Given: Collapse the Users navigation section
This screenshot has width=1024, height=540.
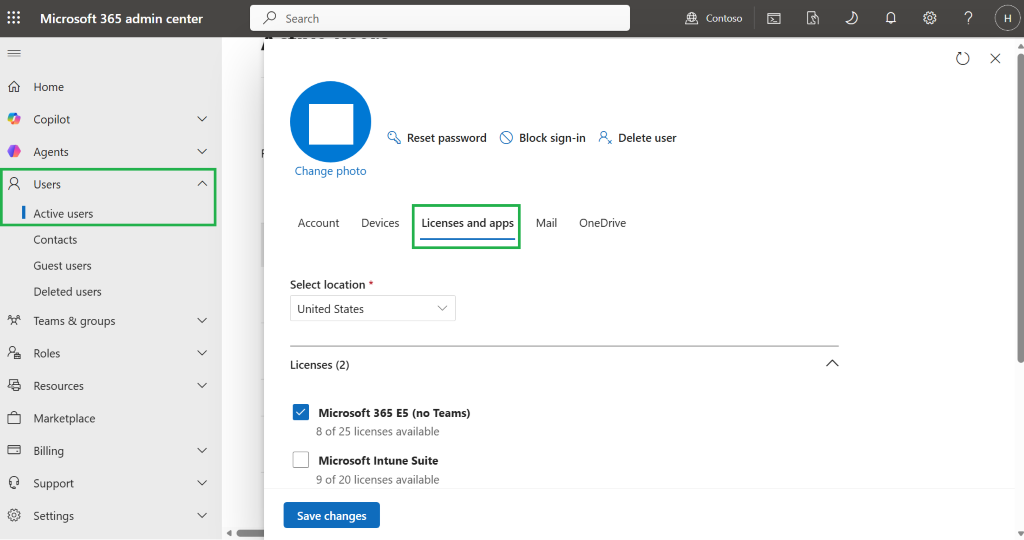Looking at the screenshot, I should point(202,183).
